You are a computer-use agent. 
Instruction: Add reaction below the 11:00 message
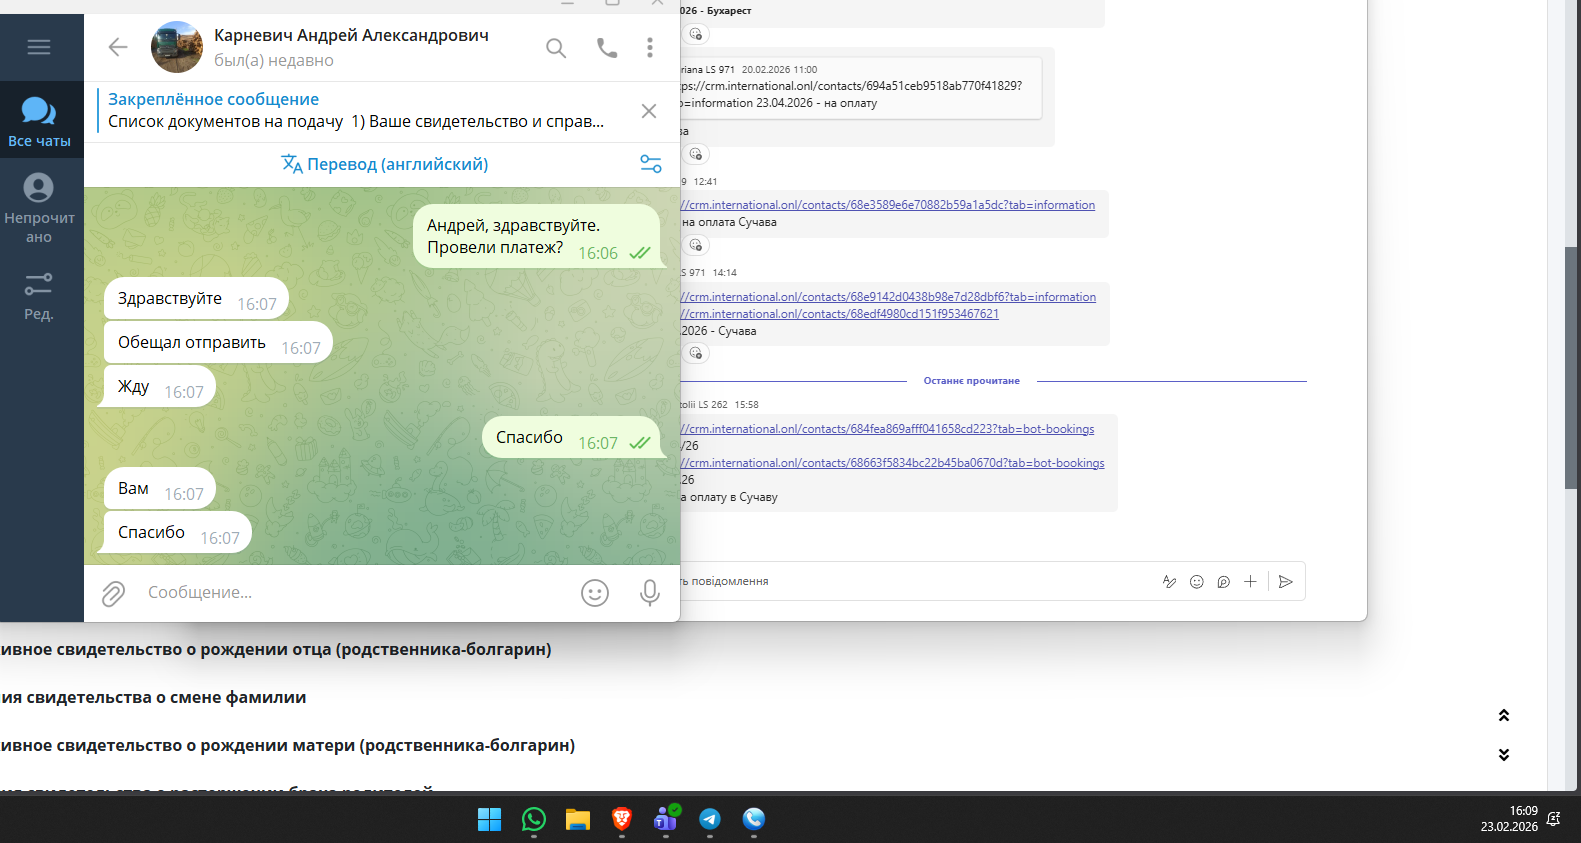(696, 154)
